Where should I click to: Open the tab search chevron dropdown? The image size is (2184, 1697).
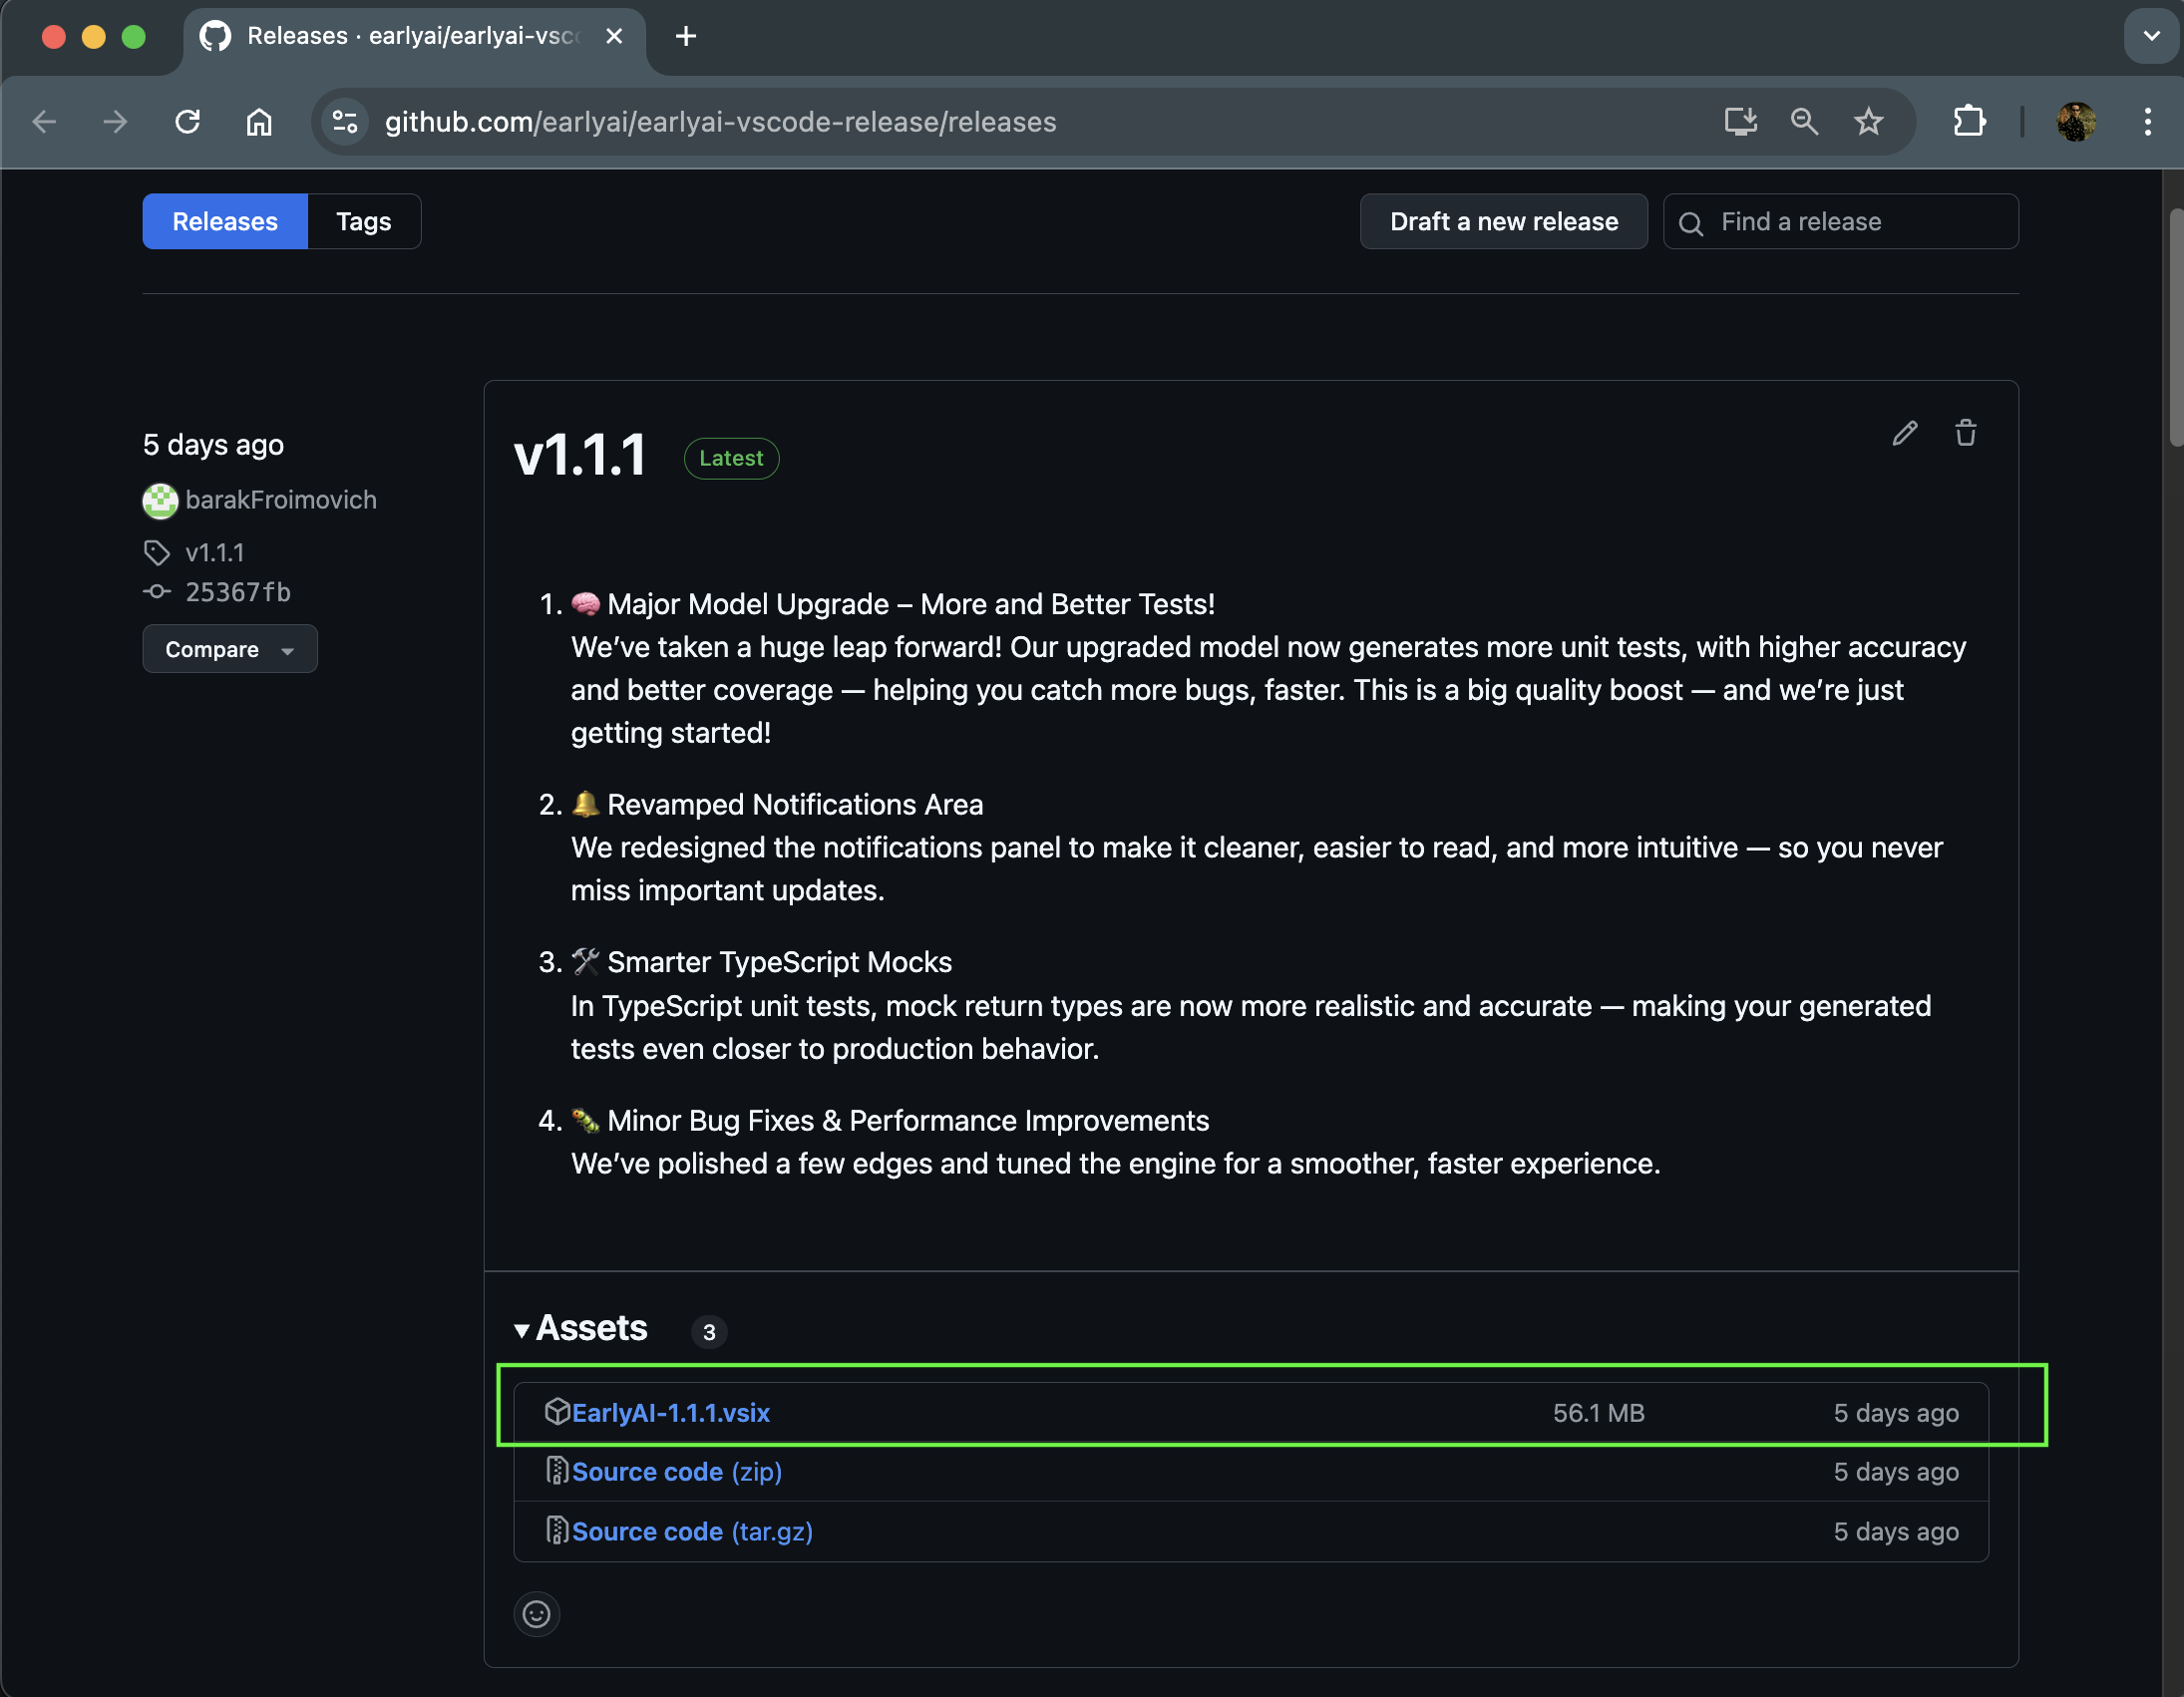click(x=2150, y=36)
